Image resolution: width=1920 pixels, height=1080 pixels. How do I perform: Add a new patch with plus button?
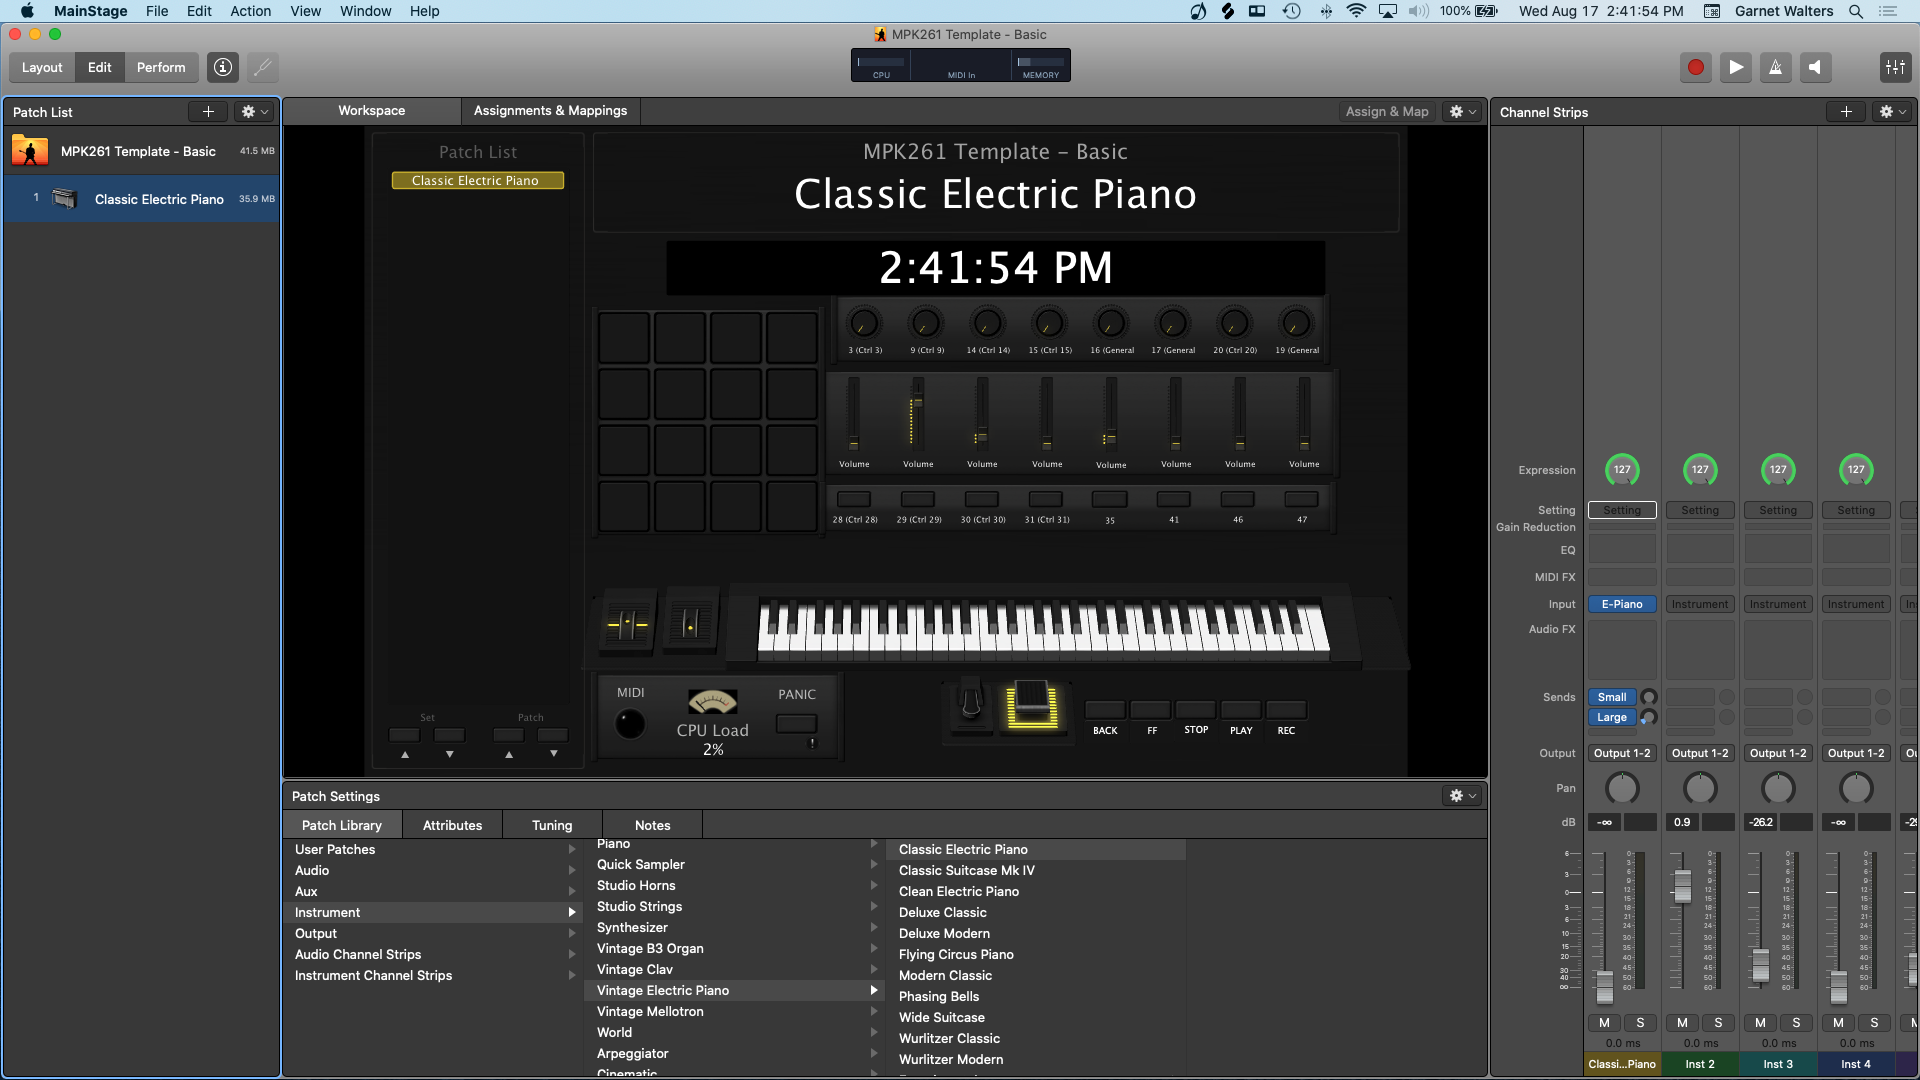coord(208,112)
